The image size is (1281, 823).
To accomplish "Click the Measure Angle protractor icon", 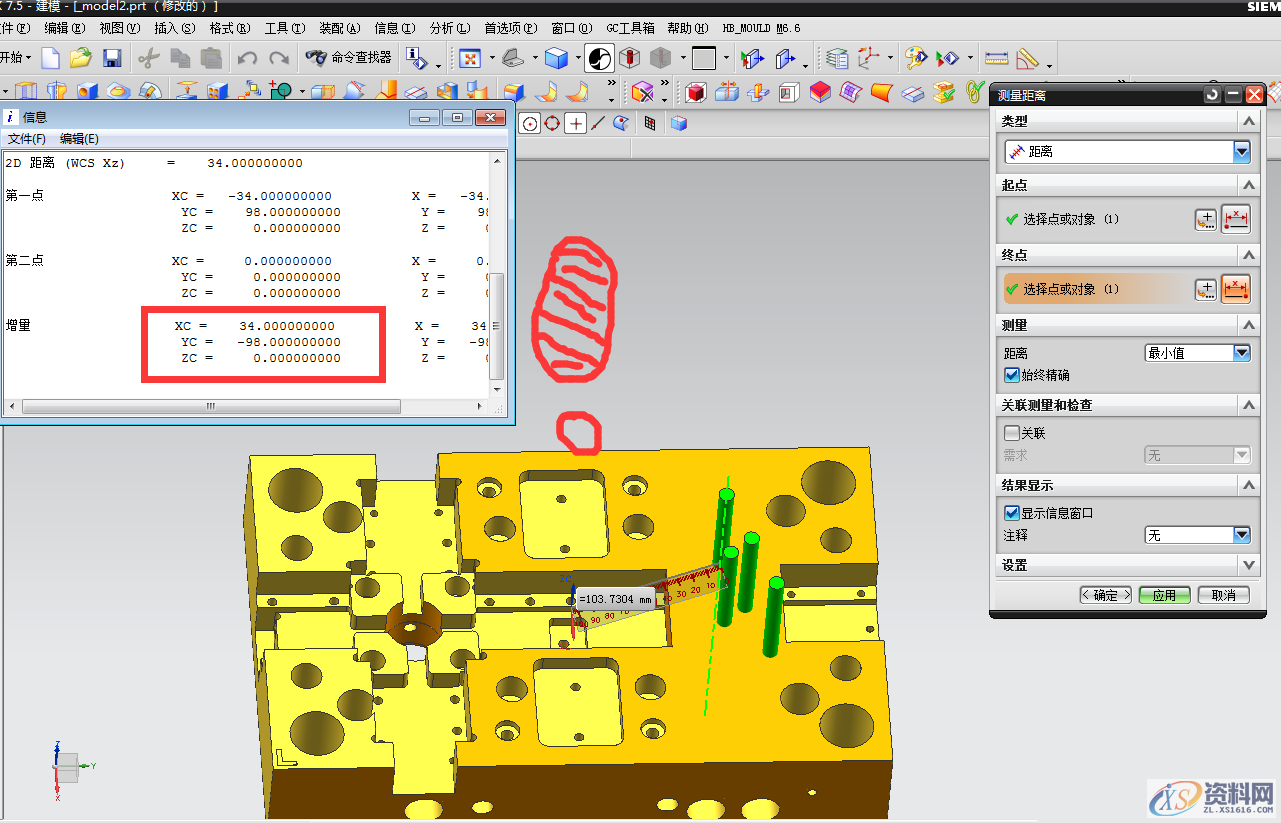I will [1027, 59].
